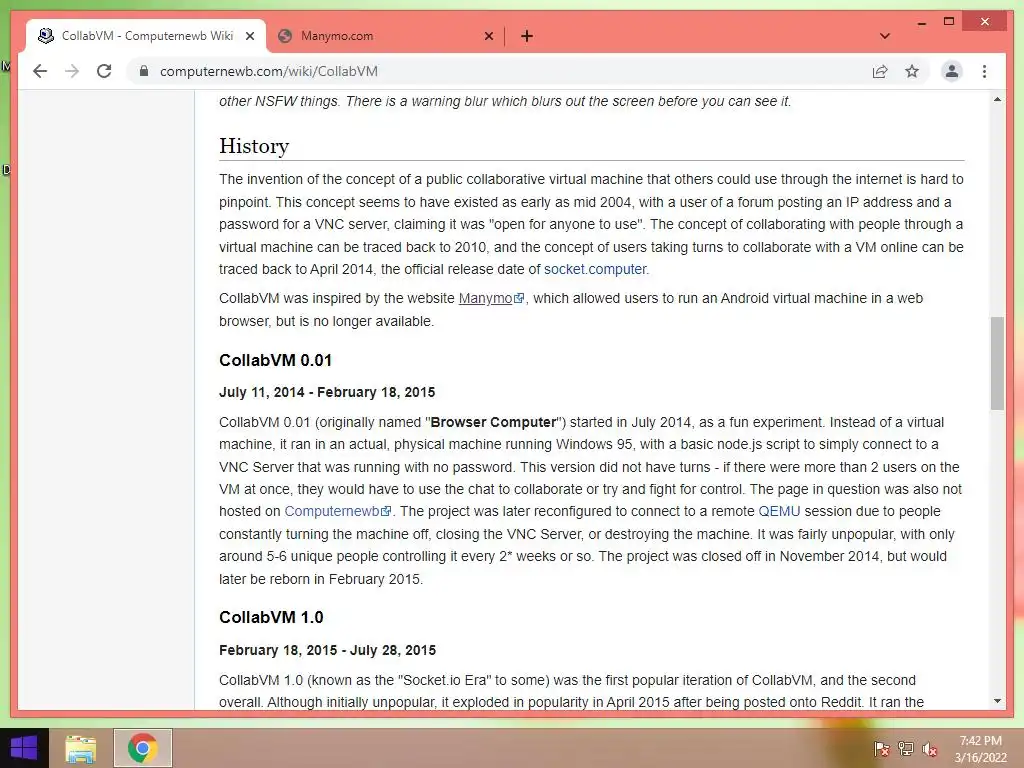The image size is (1024, 768).
Task: View site lock information icon
Action: click(x=144, y=71)
